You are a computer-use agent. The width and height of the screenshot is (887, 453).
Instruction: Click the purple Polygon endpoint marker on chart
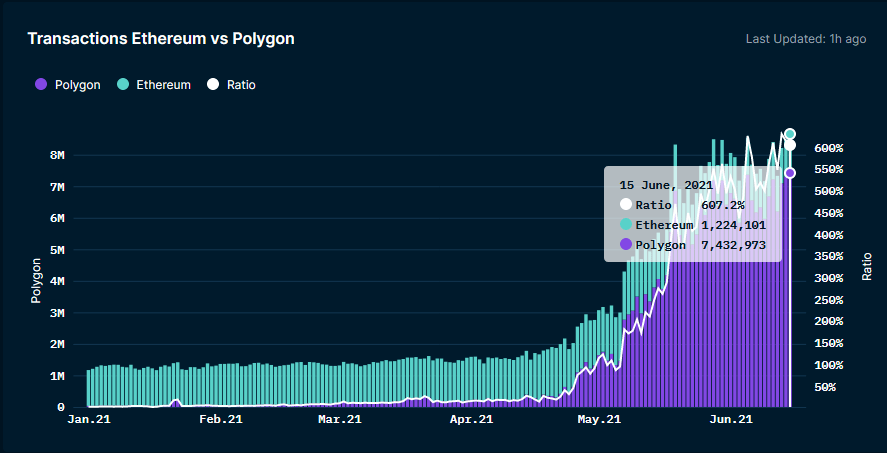click(790, 173)
